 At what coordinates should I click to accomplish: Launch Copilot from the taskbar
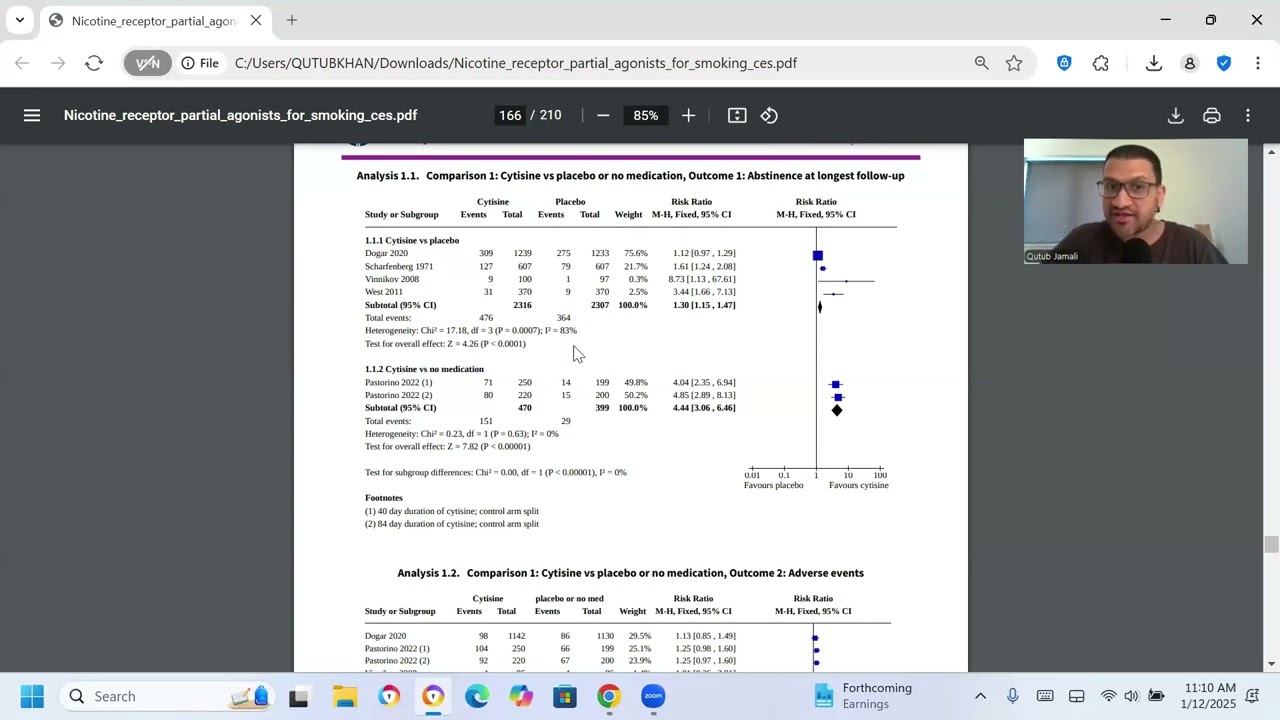point(521,696)
